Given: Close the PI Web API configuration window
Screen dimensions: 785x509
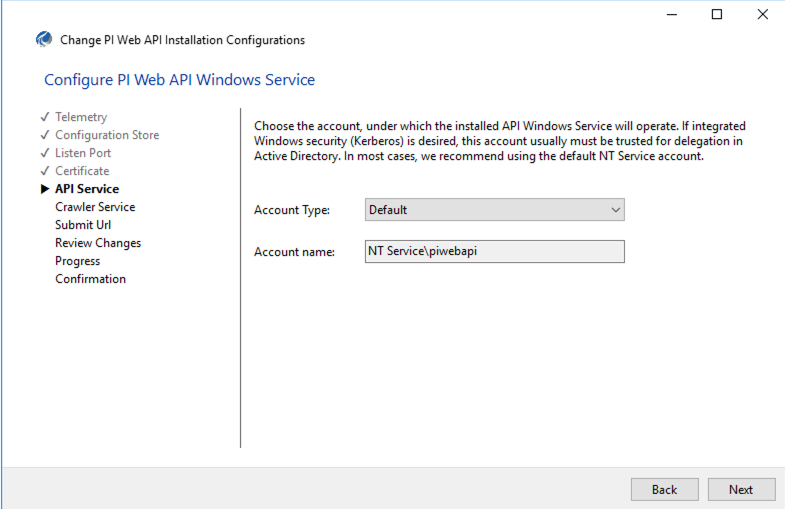Looking at the screenshot, I should [x=762, y=14].
